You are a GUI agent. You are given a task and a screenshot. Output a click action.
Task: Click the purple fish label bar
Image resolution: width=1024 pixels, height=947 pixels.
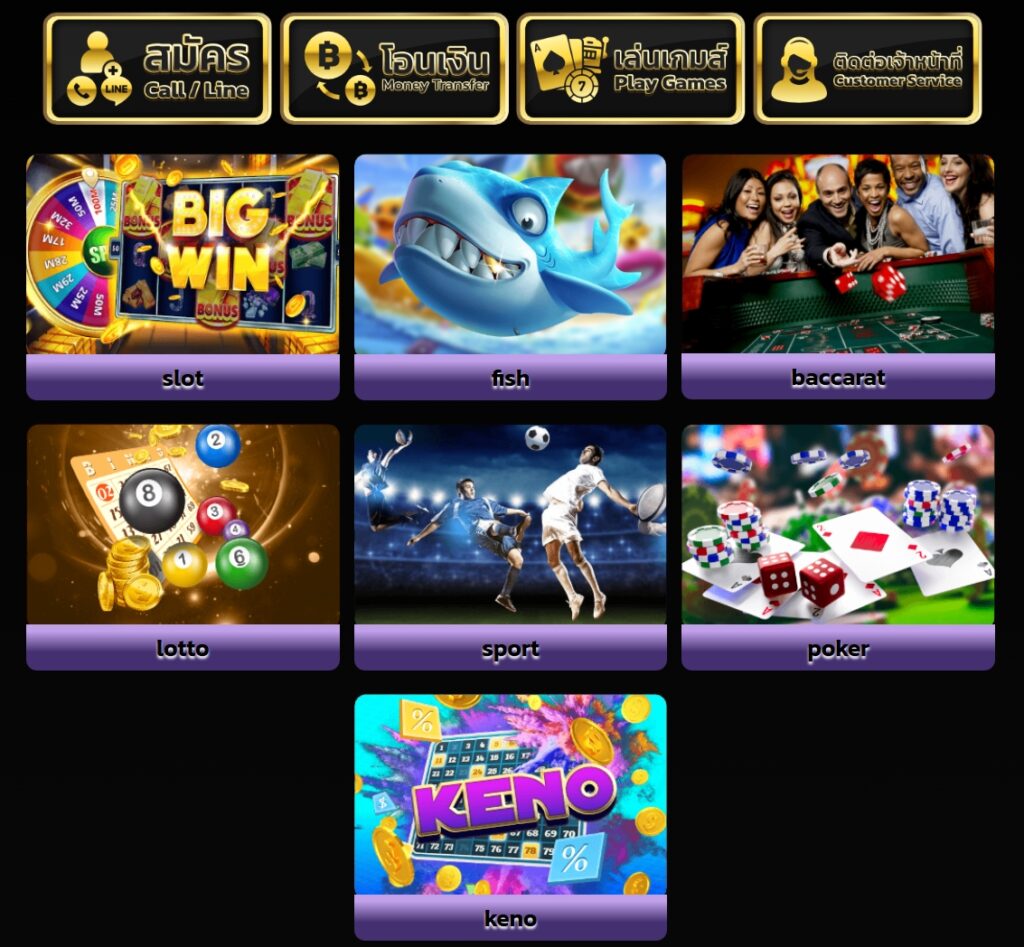pos(510,377)
